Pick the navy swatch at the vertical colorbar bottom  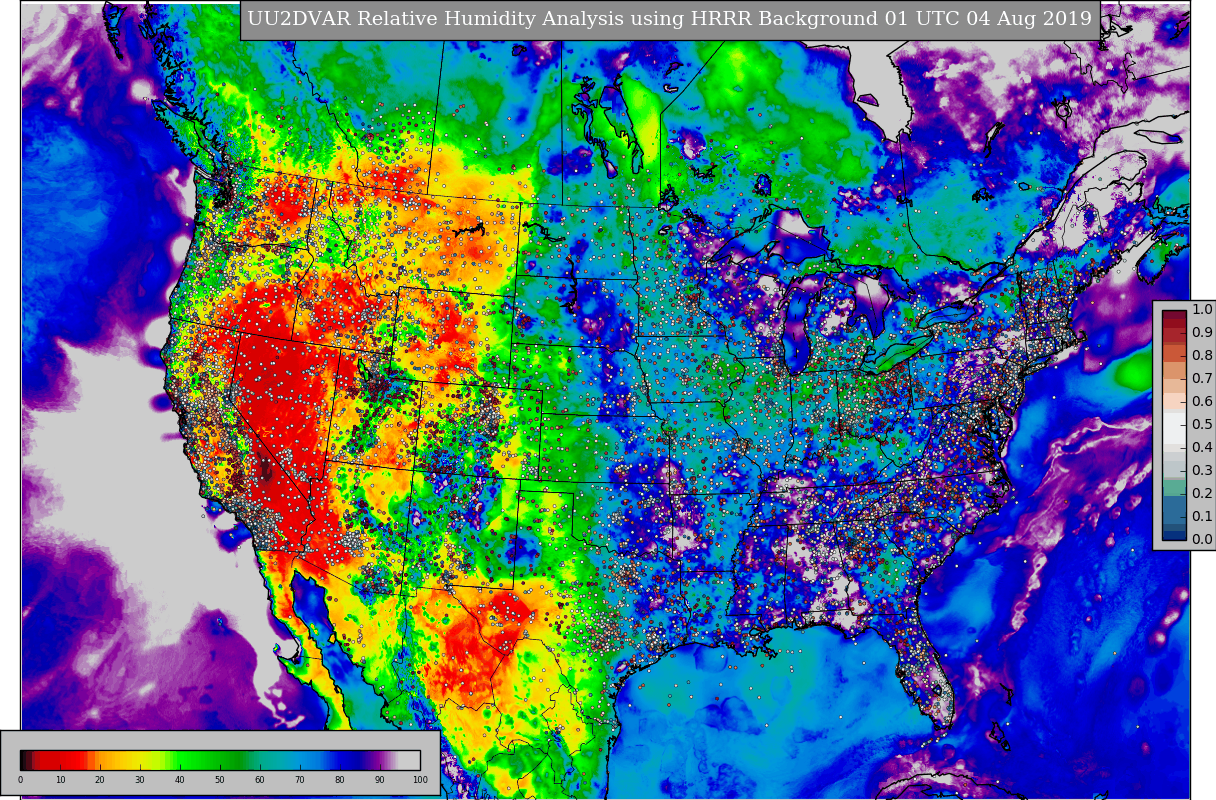point(1174,535)
